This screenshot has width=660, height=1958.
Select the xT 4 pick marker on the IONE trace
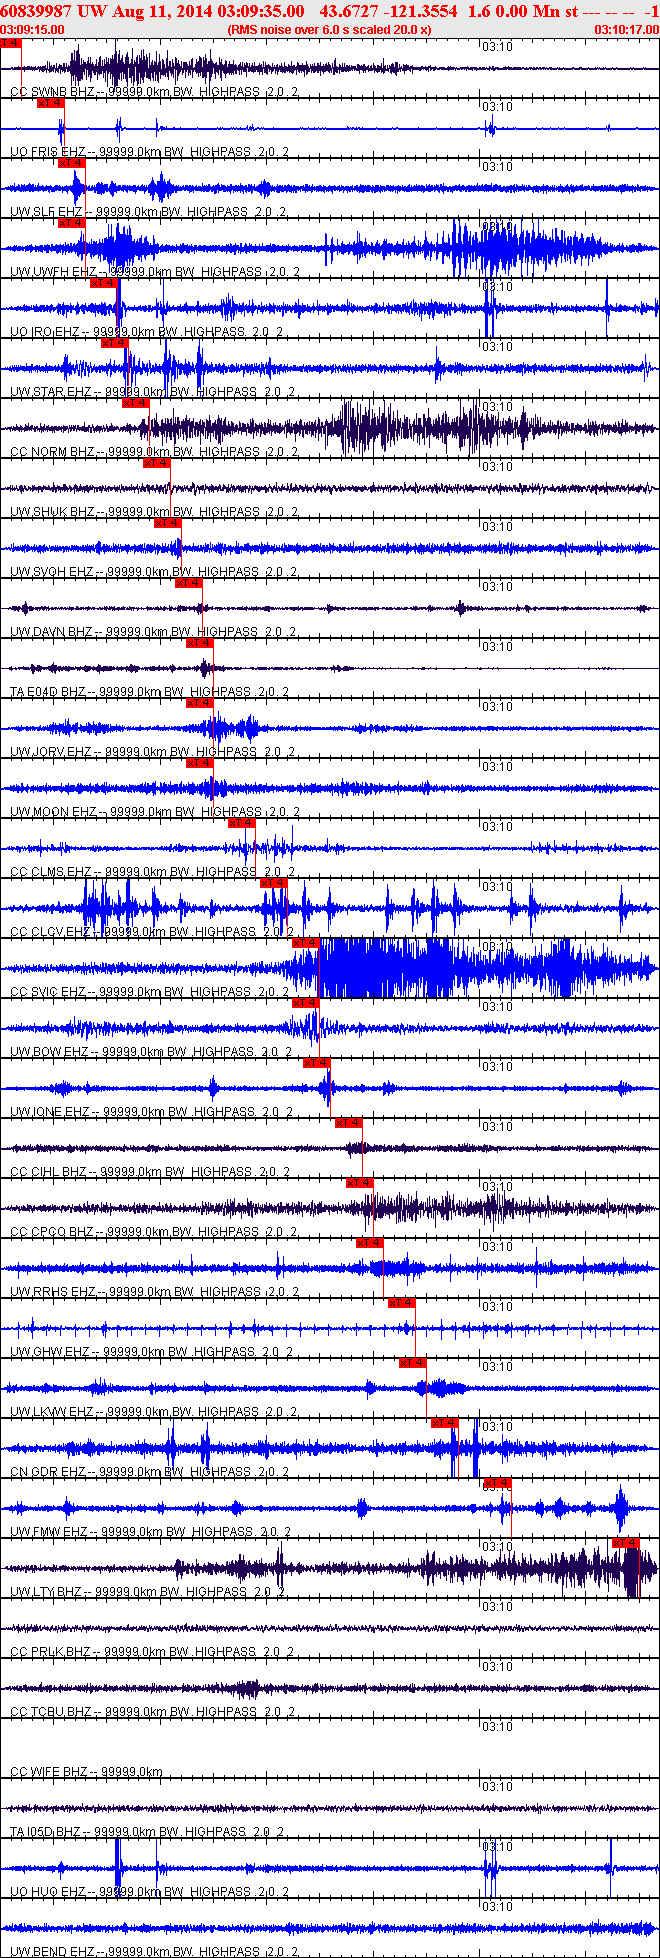pyautogui.click(x=317, y=1063)
